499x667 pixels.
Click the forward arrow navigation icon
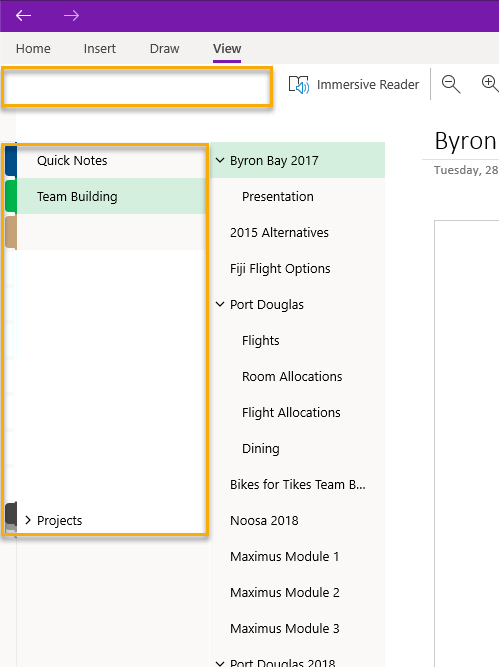pos(71,16)
